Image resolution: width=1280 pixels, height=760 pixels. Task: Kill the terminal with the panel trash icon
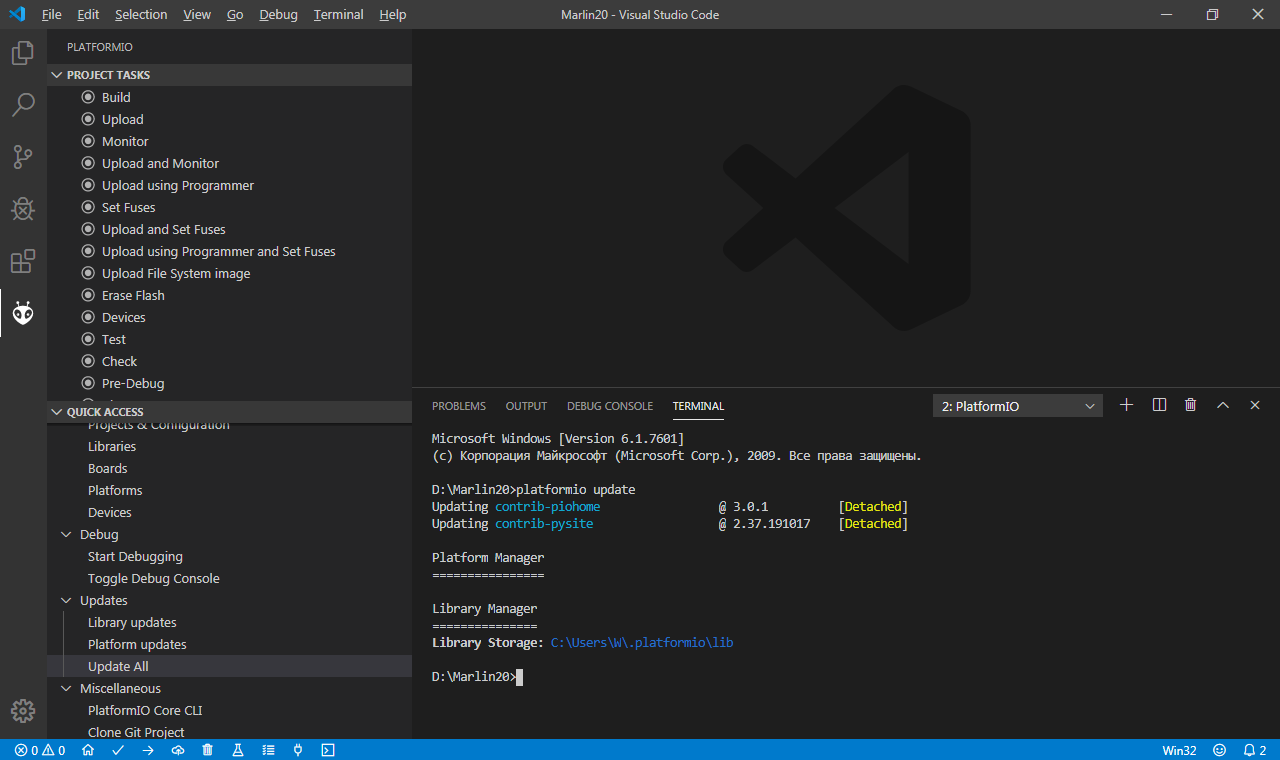pyautogui.click(x=1190, y=405)
